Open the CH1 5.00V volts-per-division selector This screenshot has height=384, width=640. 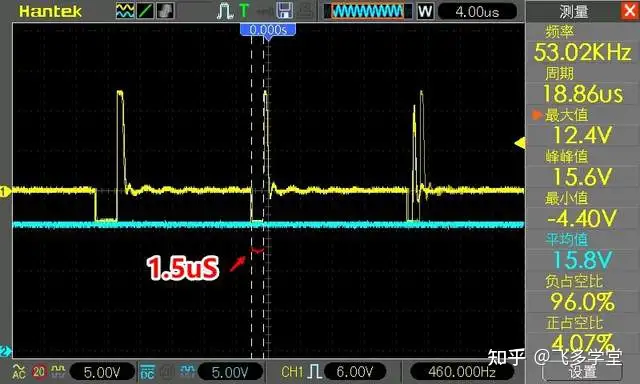(x=102, y=372)
